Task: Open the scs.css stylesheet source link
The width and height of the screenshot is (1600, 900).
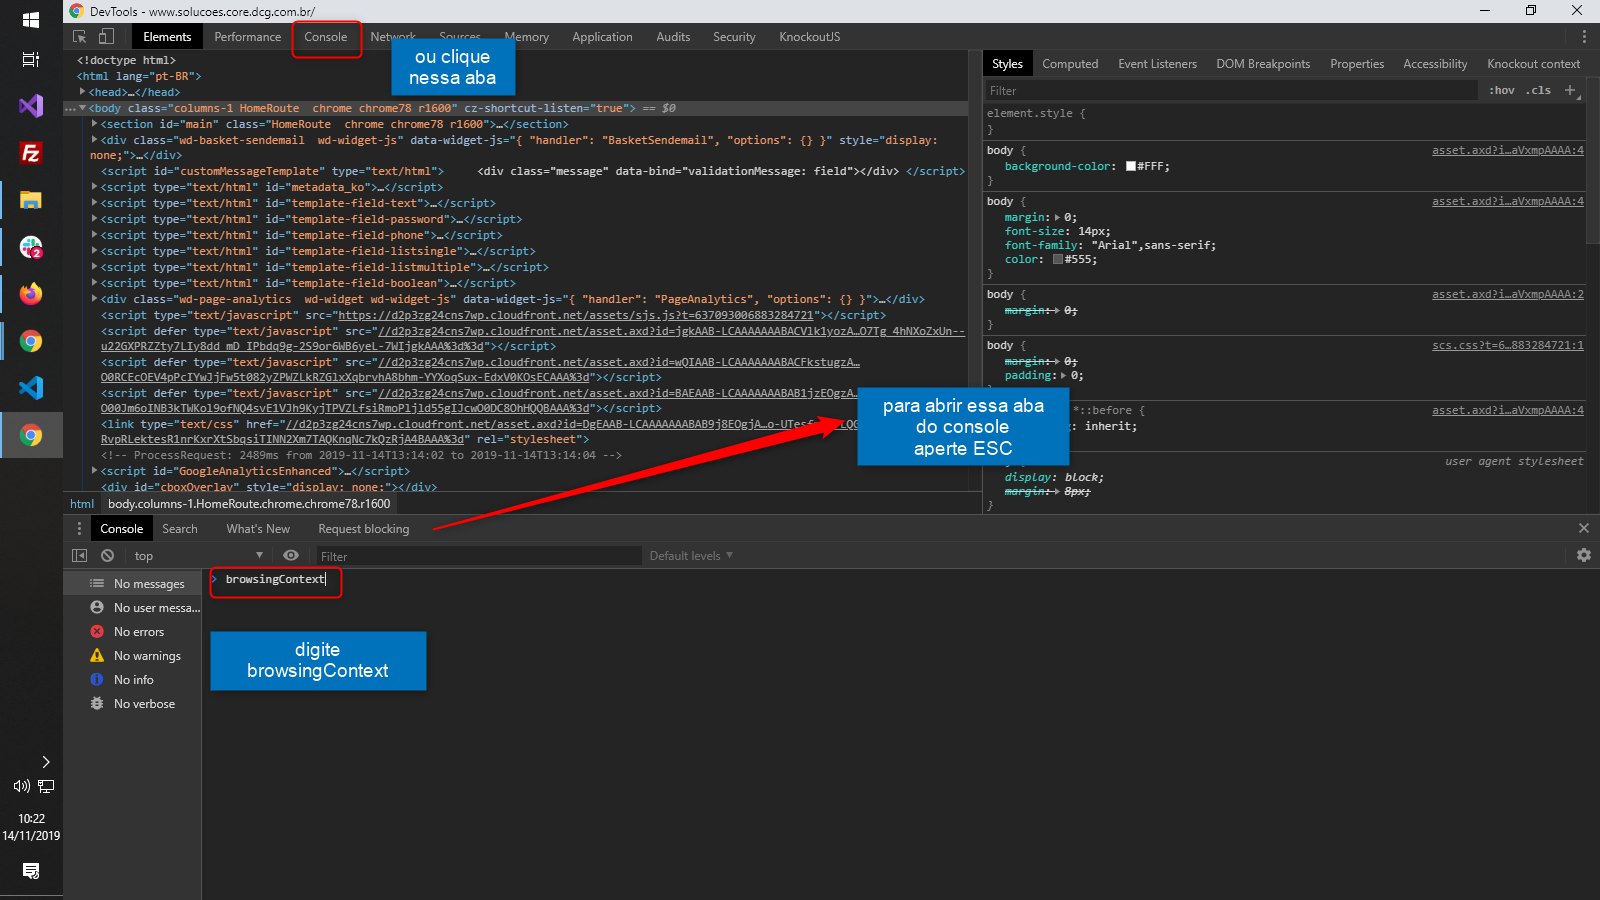Action: [1508, 345]
